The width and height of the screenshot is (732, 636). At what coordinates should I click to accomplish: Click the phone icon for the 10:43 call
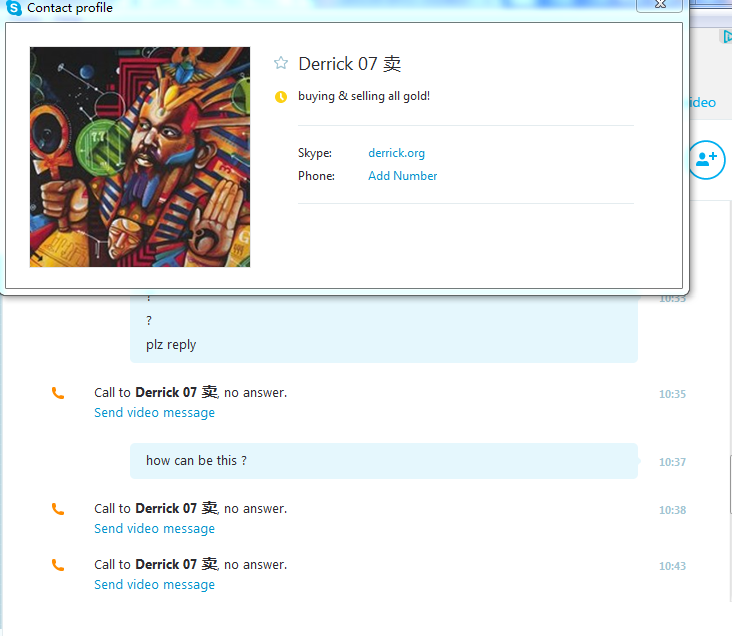58,565
